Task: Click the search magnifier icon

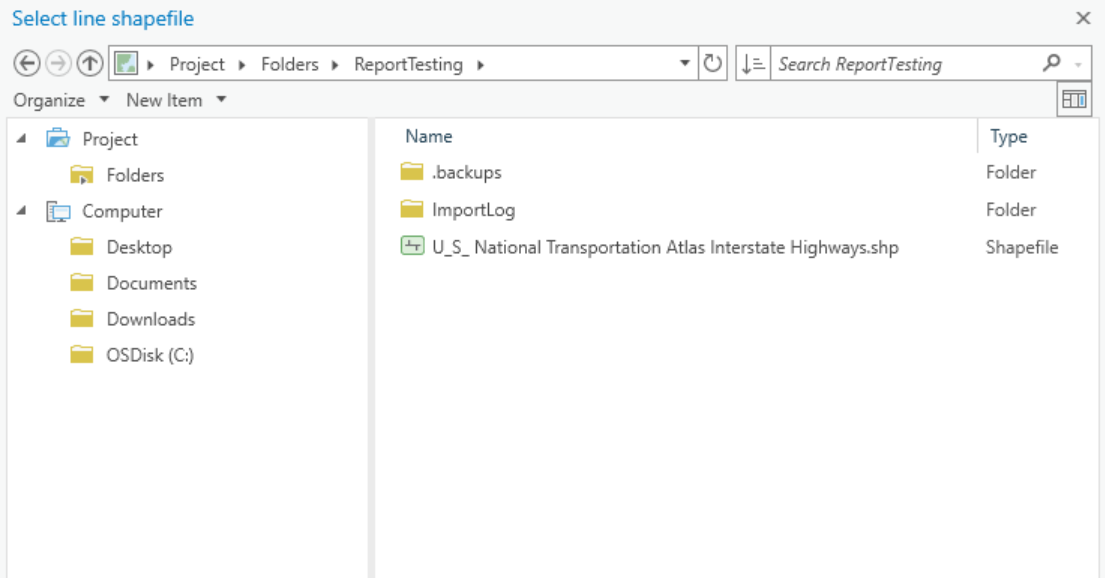Action: click(1051, 63)
